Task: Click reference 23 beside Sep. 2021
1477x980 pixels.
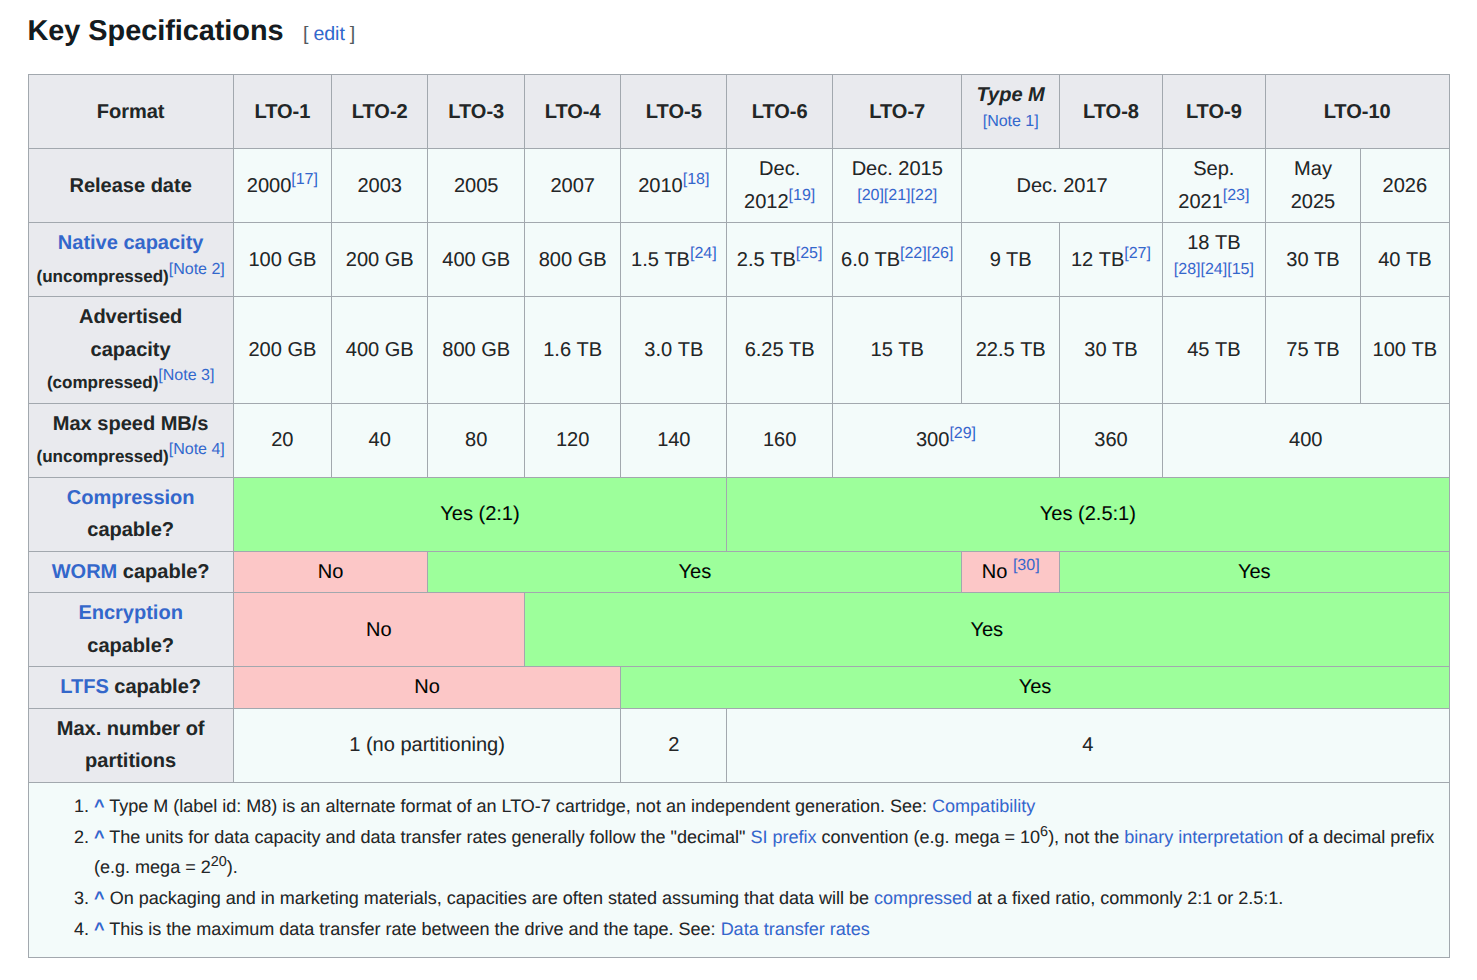Action: pos(1236,195)
